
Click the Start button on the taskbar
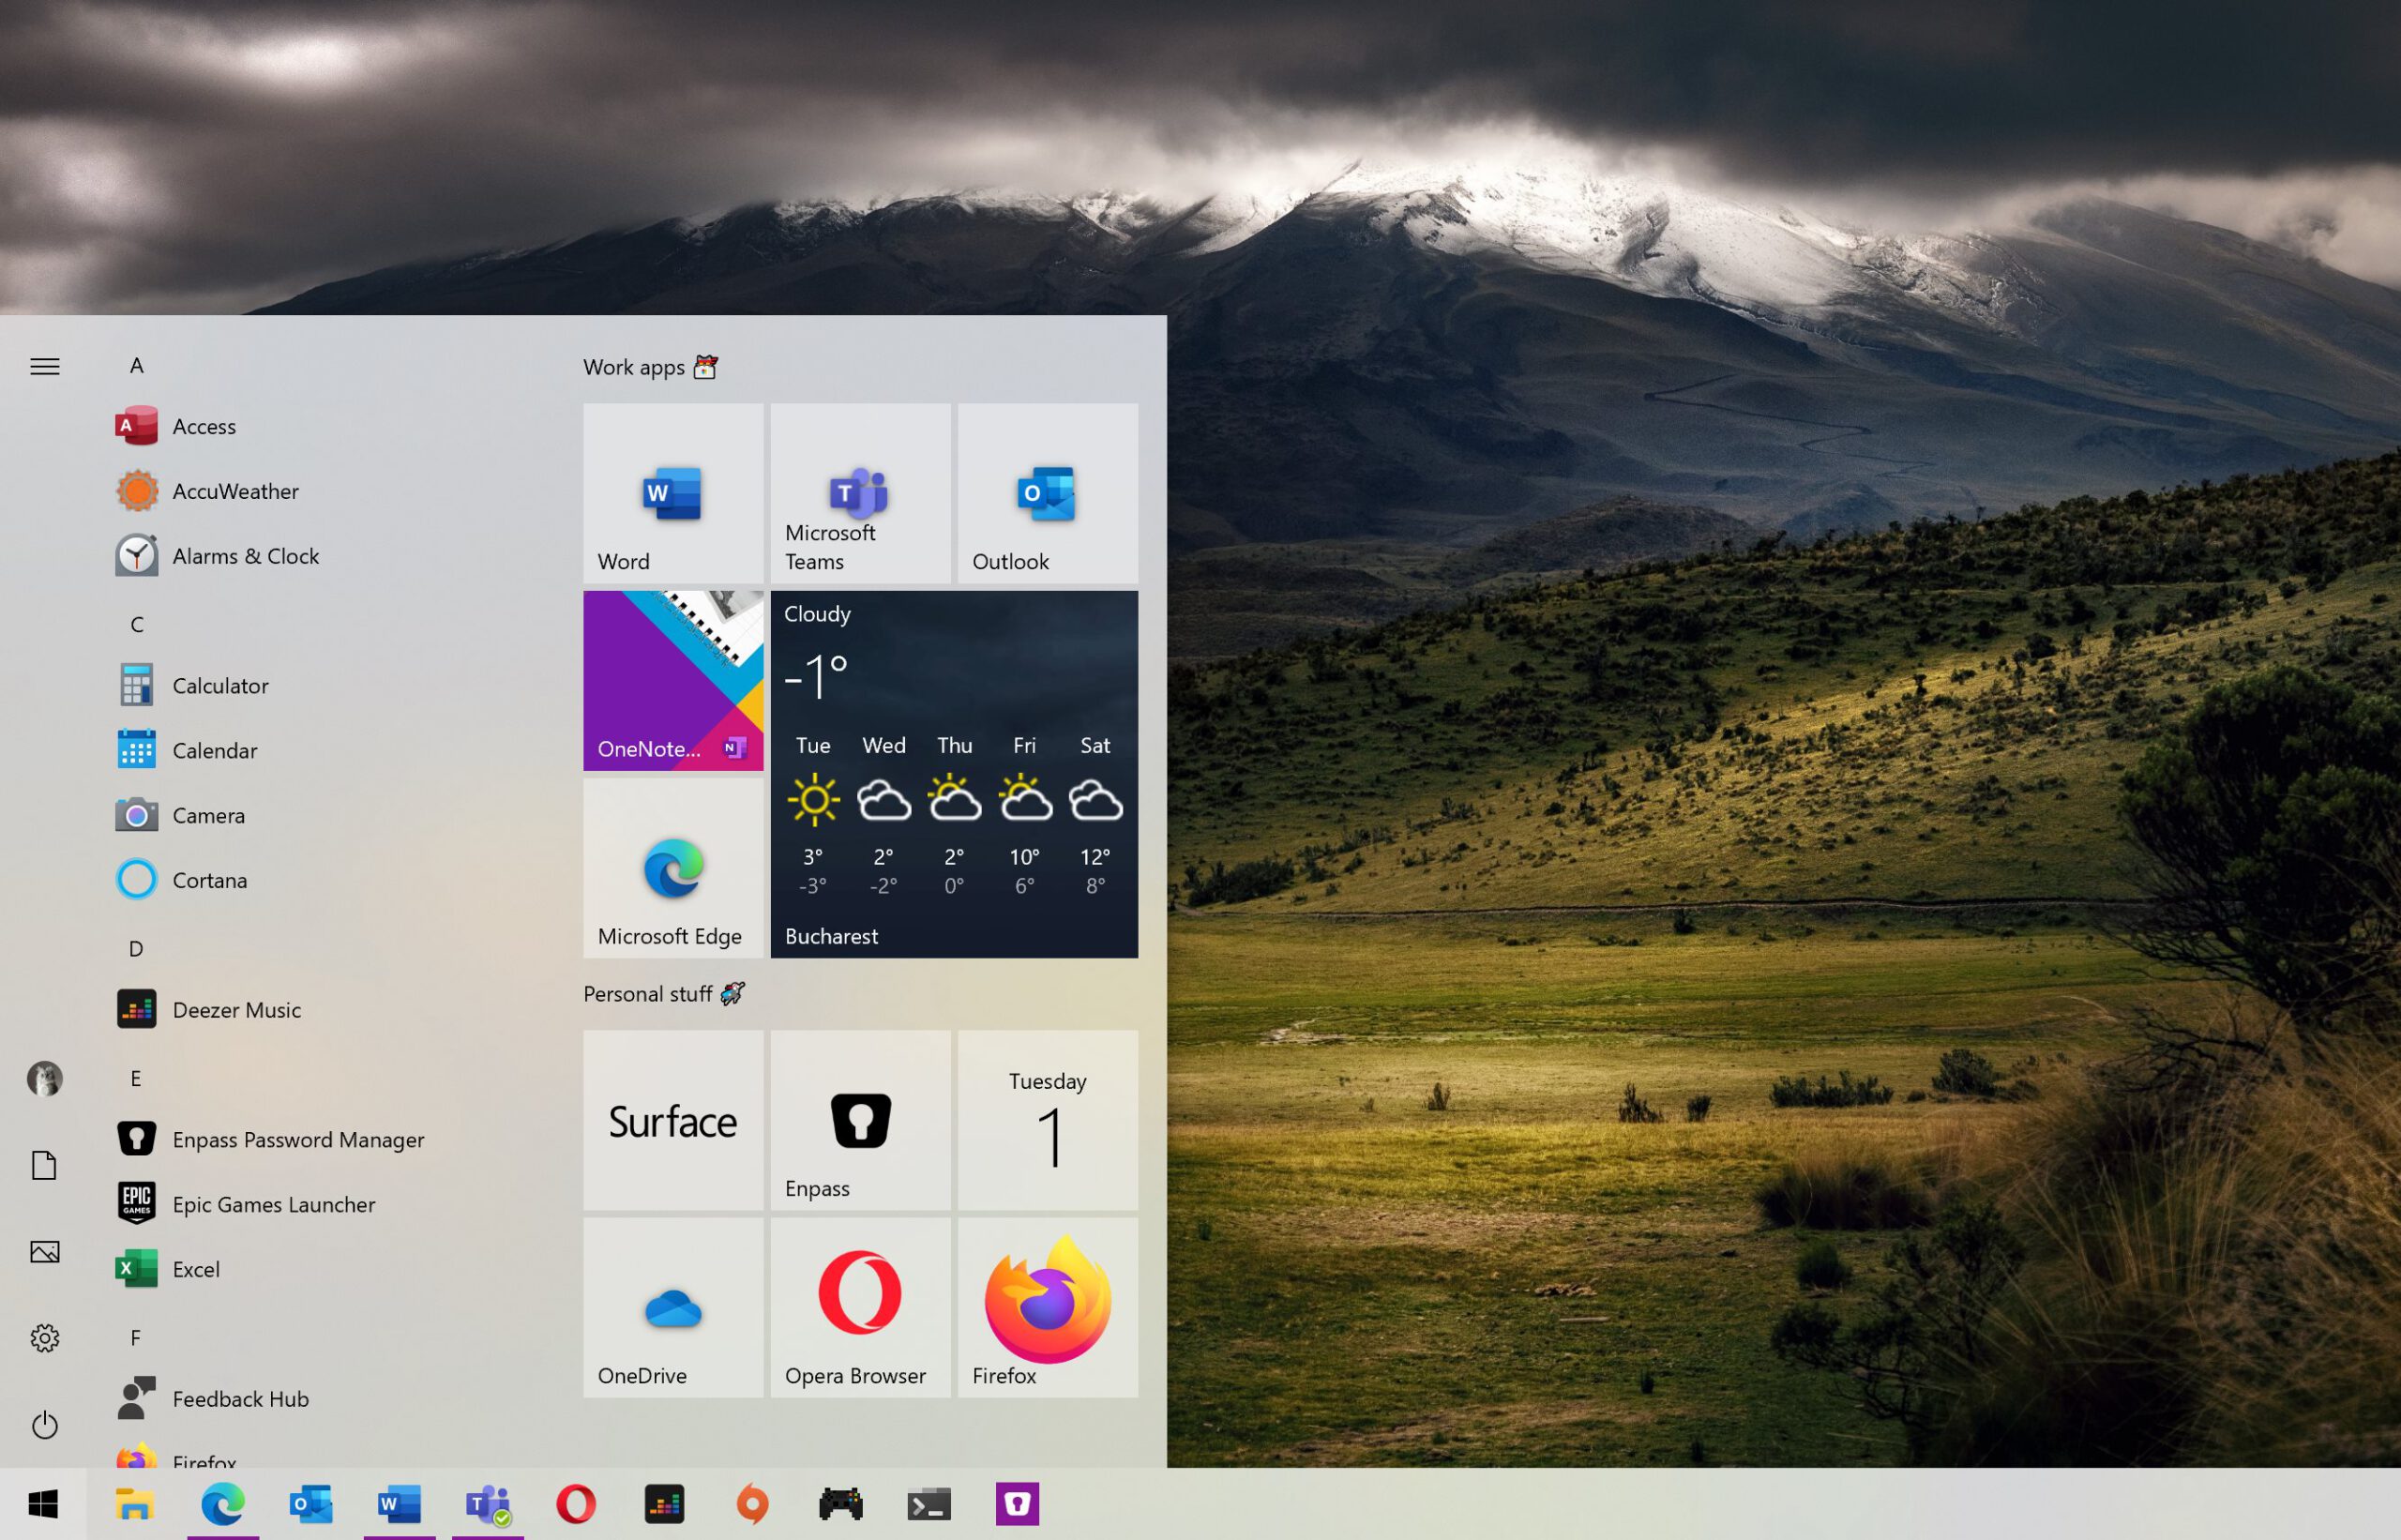44,1504
